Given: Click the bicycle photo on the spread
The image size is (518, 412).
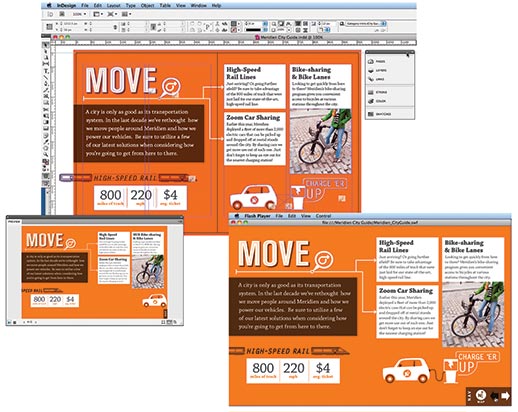Looking at the screenshot, I should point(320,141).
